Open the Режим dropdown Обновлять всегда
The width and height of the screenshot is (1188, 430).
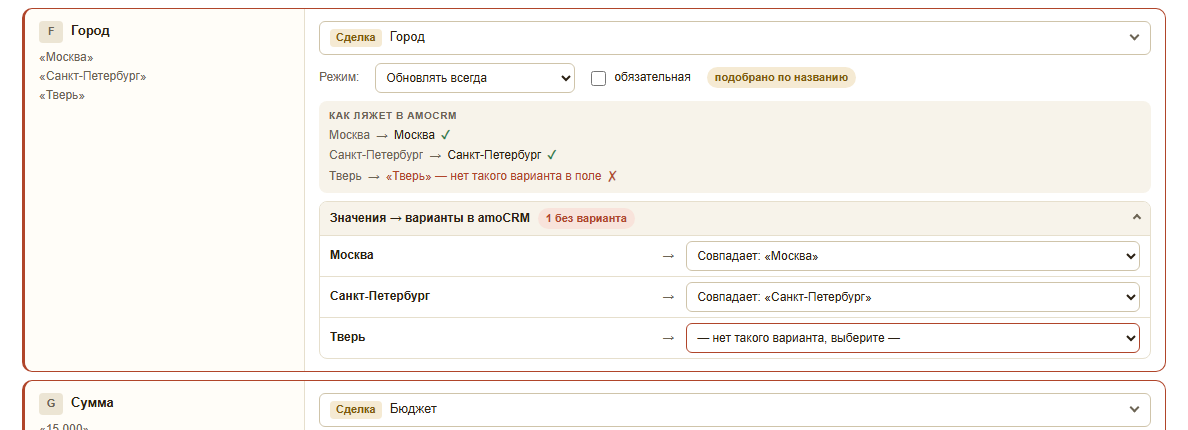475,78
